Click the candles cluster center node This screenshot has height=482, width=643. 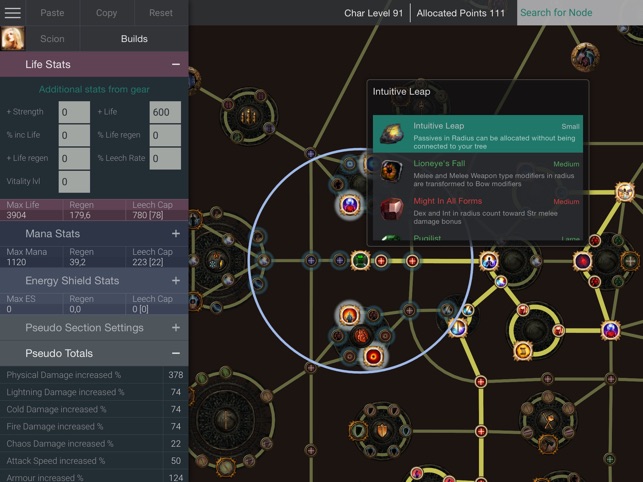pos(248,116)
